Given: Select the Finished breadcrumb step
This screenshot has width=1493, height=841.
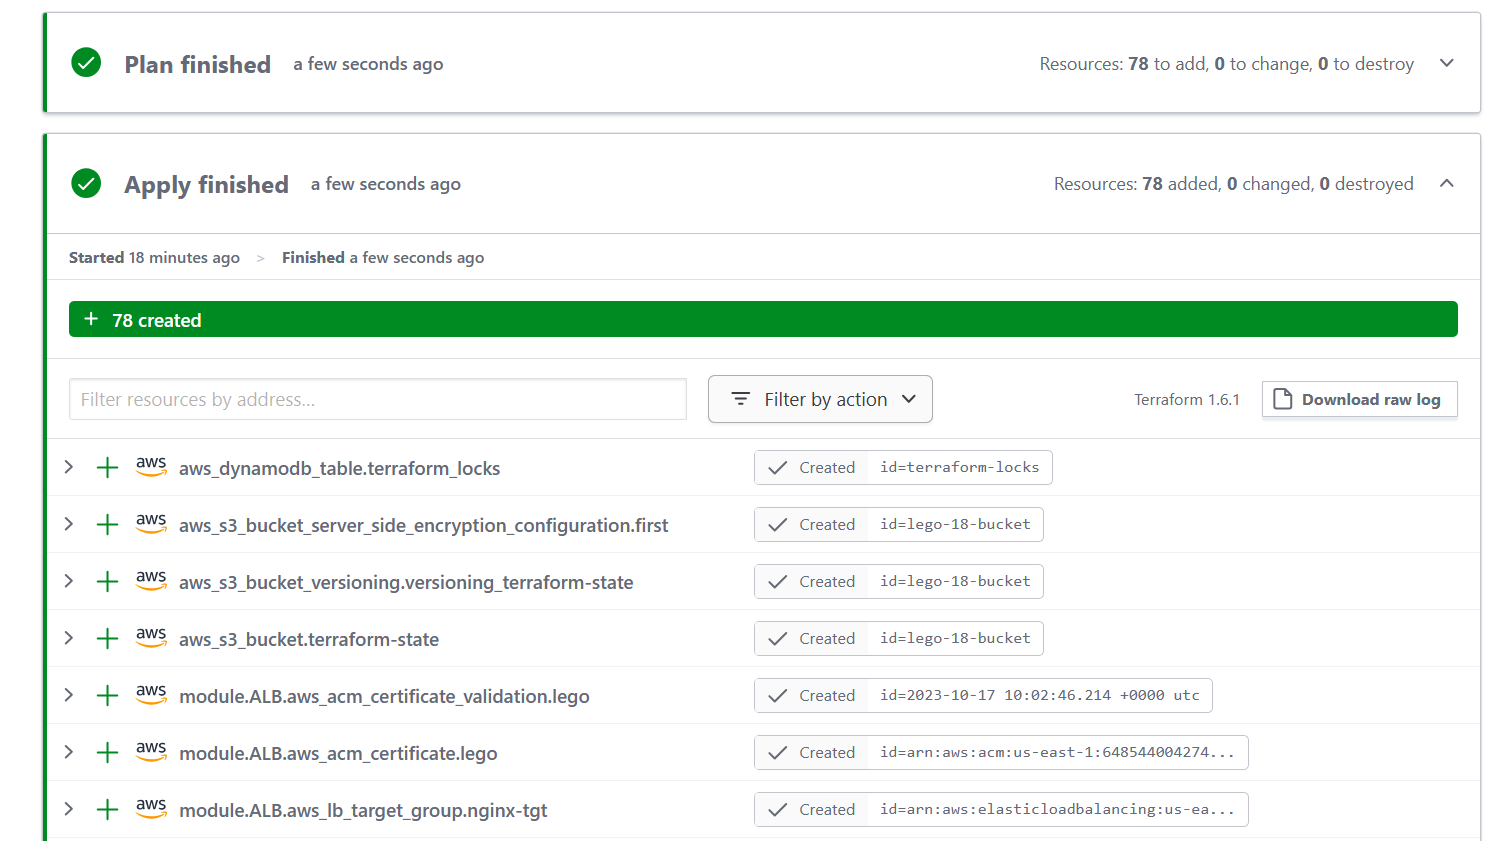Looking at the screenshot, I should 383,257.
